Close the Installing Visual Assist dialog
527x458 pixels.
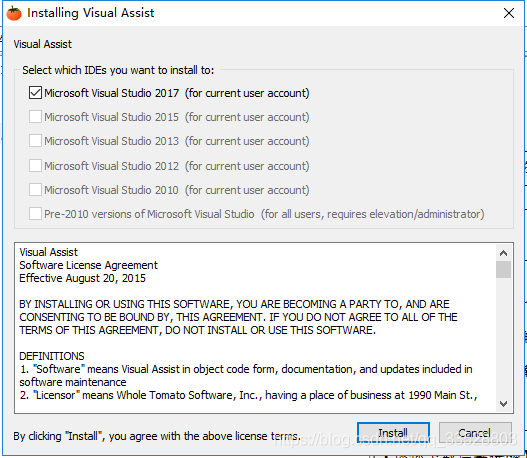(x=509, y=13)
